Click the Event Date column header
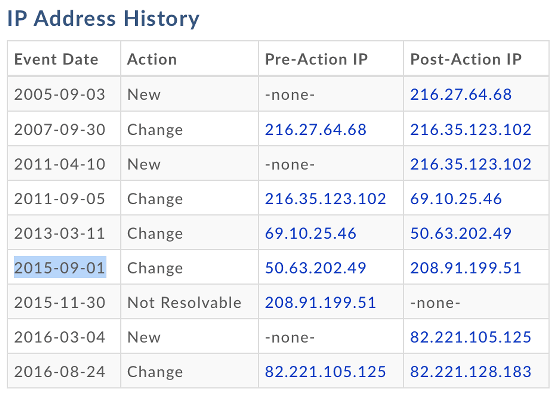Image resolution: width=560 pixels, height=400 pixels. click(x=56, y=59)
